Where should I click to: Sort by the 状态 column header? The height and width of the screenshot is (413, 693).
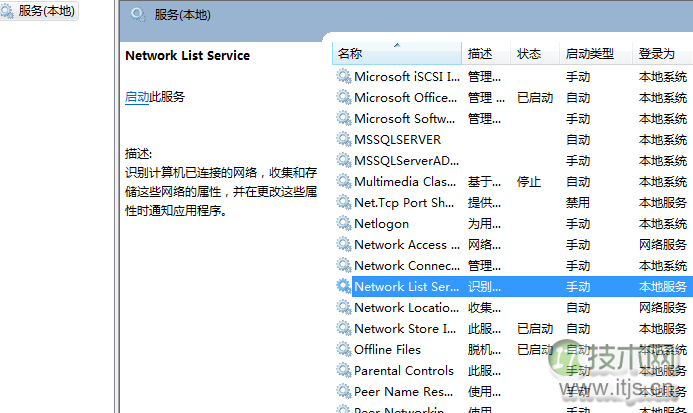(x=535, y=54)
